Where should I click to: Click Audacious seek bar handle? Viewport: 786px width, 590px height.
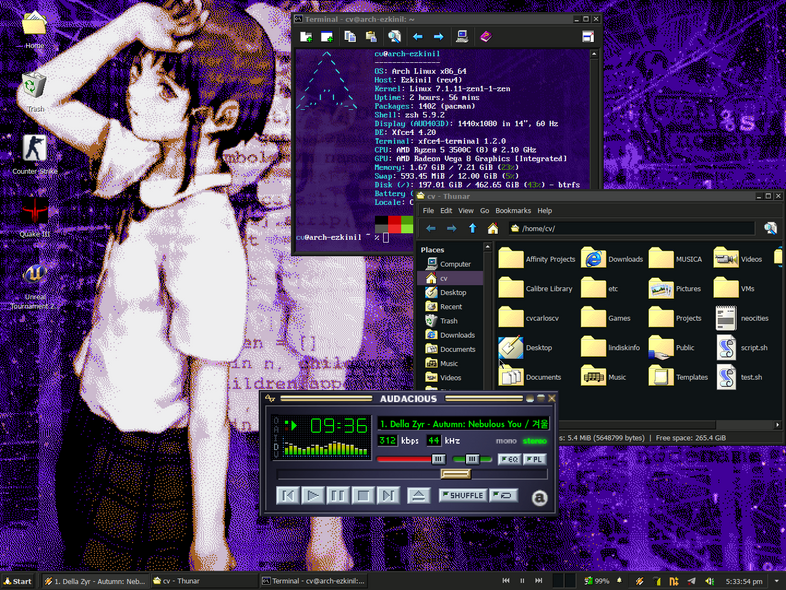click(456, 474)
